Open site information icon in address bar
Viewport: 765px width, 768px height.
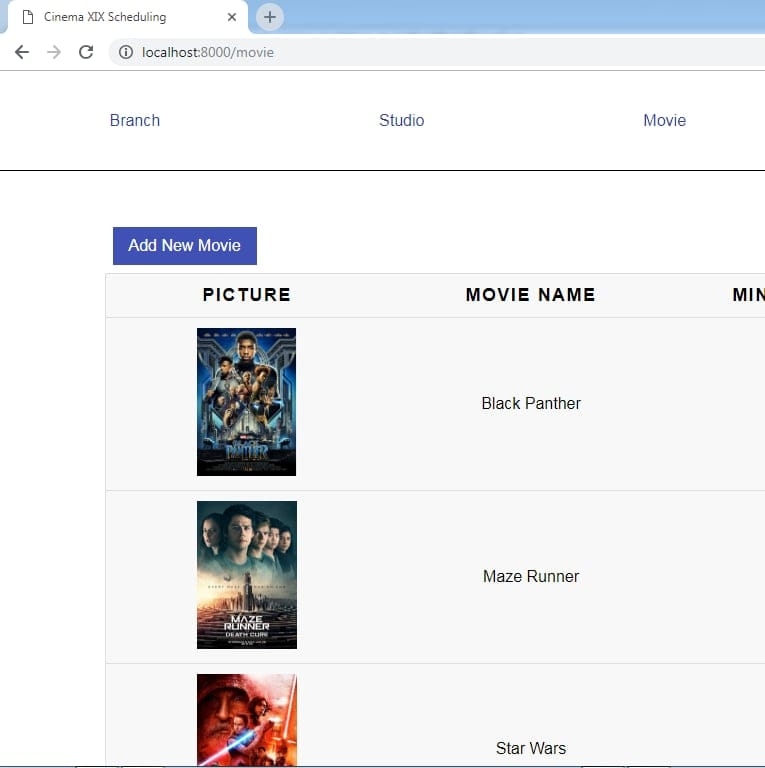pyautogui.click(x=126, y=52)
